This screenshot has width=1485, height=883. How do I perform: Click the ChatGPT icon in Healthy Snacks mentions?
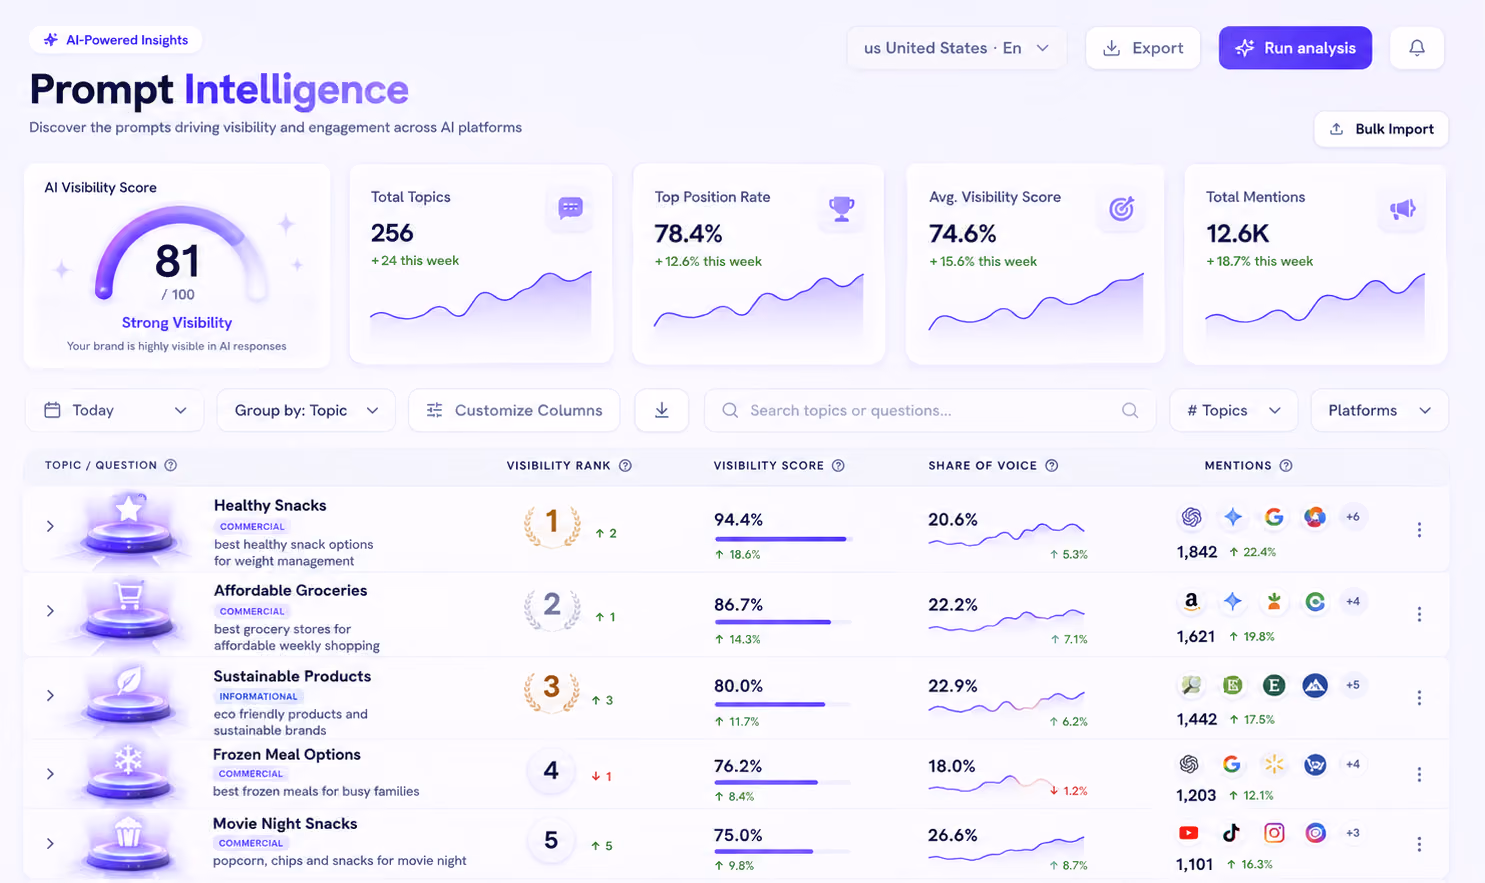pyautogui.click(x=1191, y=516)
